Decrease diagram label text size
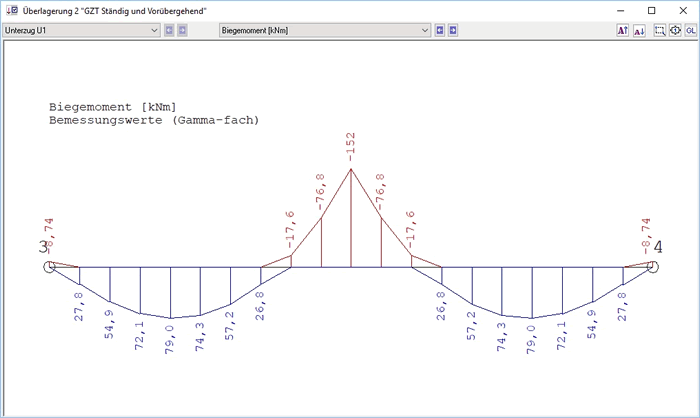 point(639,30)
